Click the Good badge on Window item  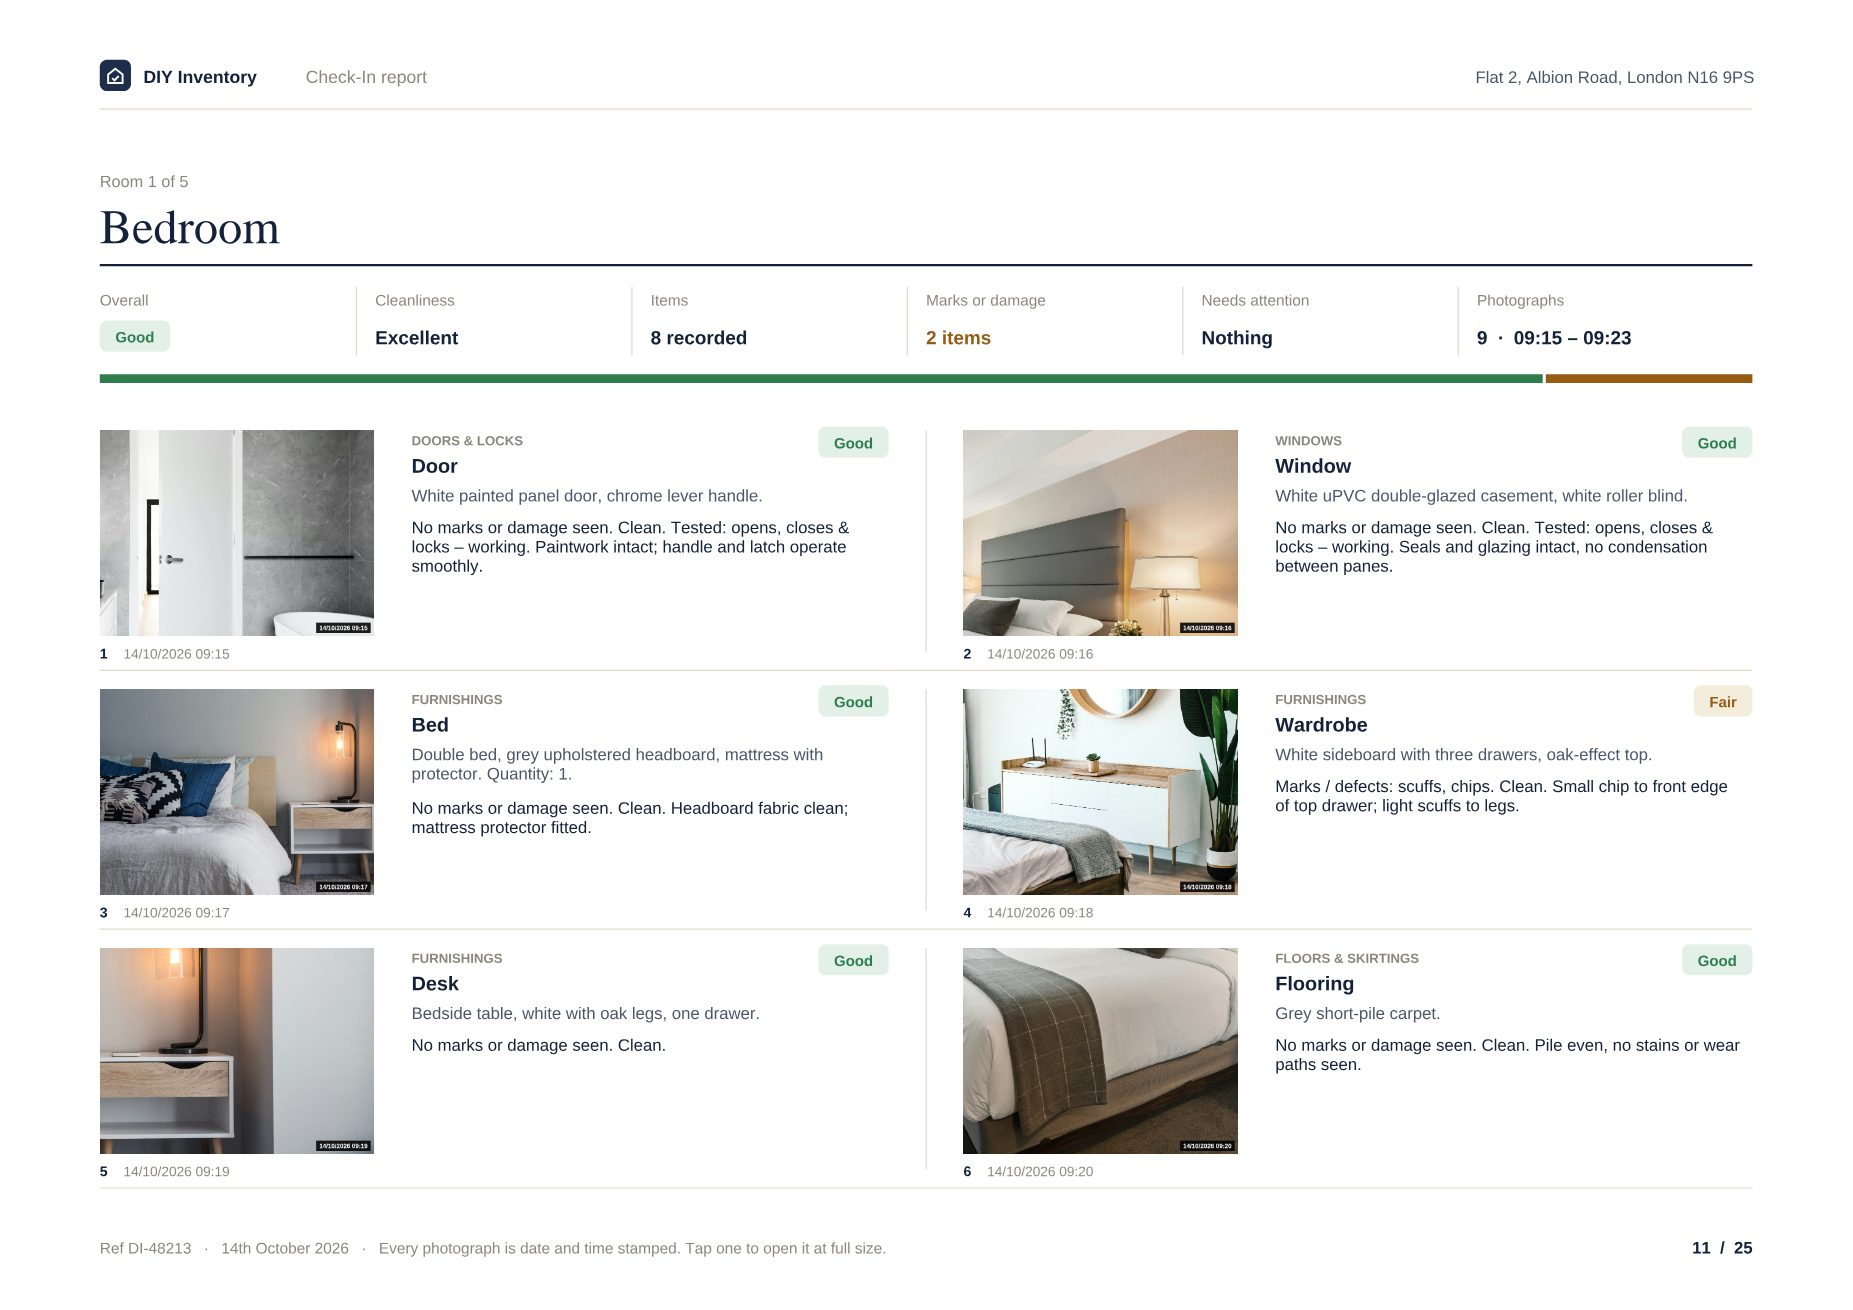(x=1716, y=443)
